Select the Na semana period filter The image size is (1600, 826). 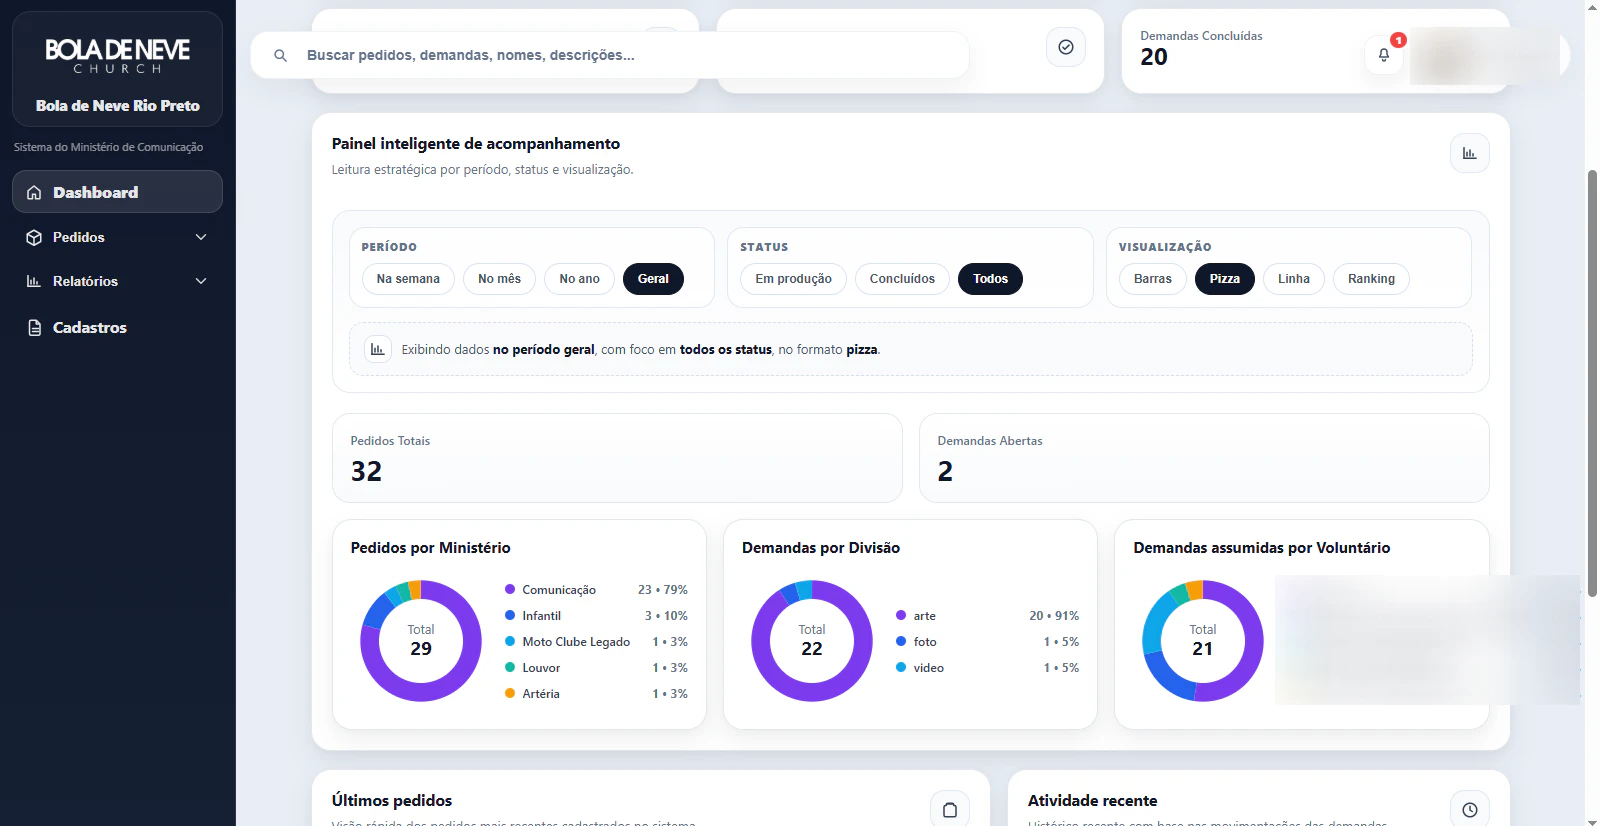(x=408, y=279)
